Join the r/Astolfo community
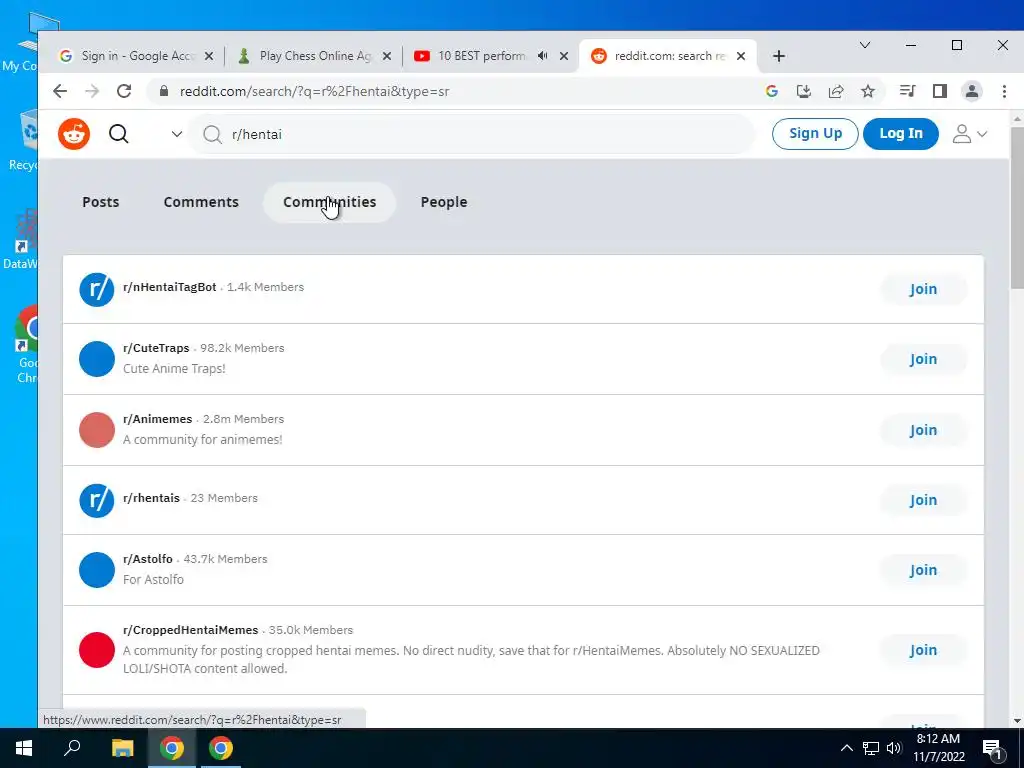The width and height of the screenshot is (1024, 768). (x=923, y=570)
